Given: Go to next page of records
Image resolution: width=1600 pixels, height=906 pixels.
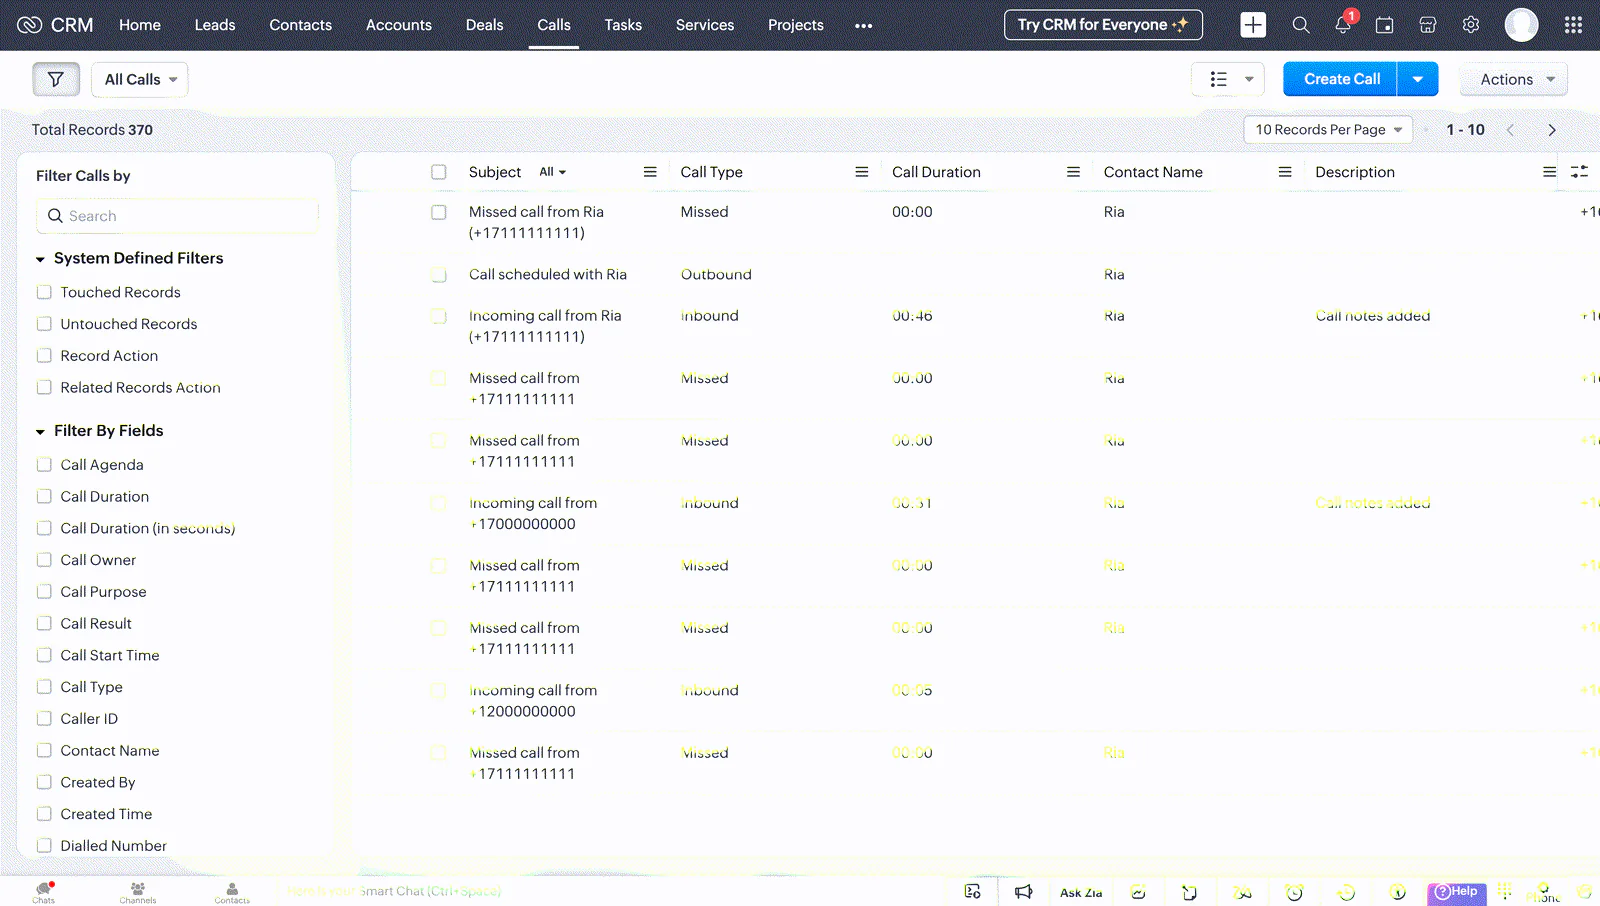Looking at the screenshot, I should coord(1552,130).
